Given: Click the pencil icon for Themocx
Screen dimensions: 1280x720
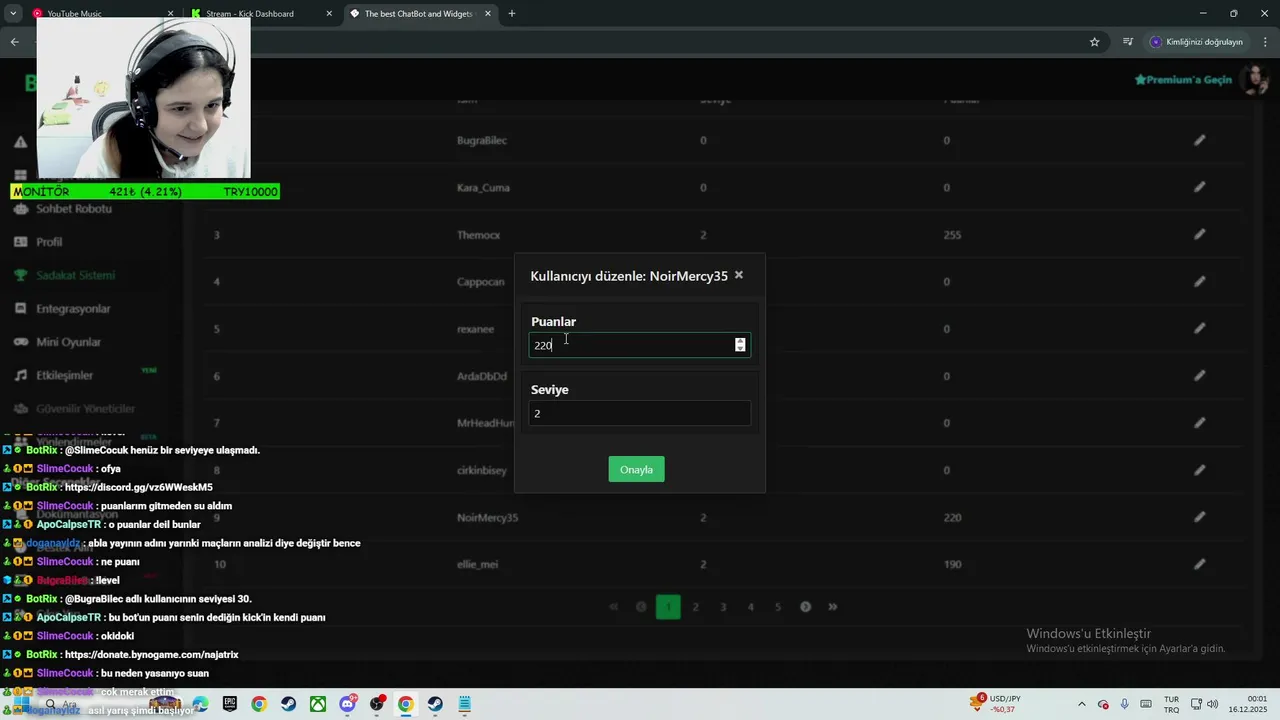Looking at the screenshot, I should point(1200,235).
